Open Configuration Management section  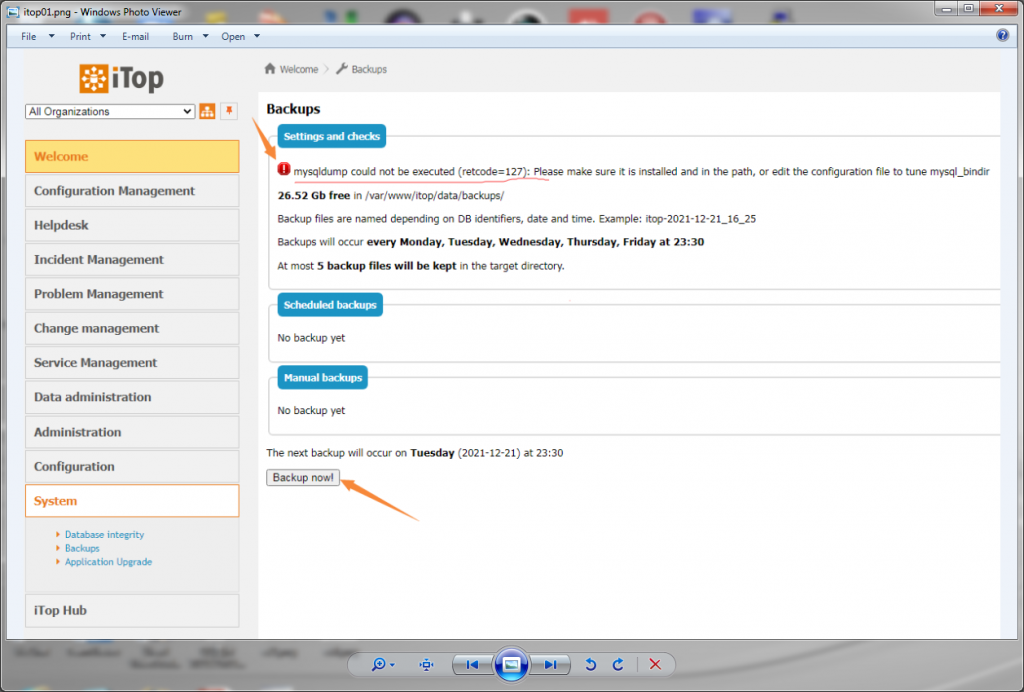(132, 191)
